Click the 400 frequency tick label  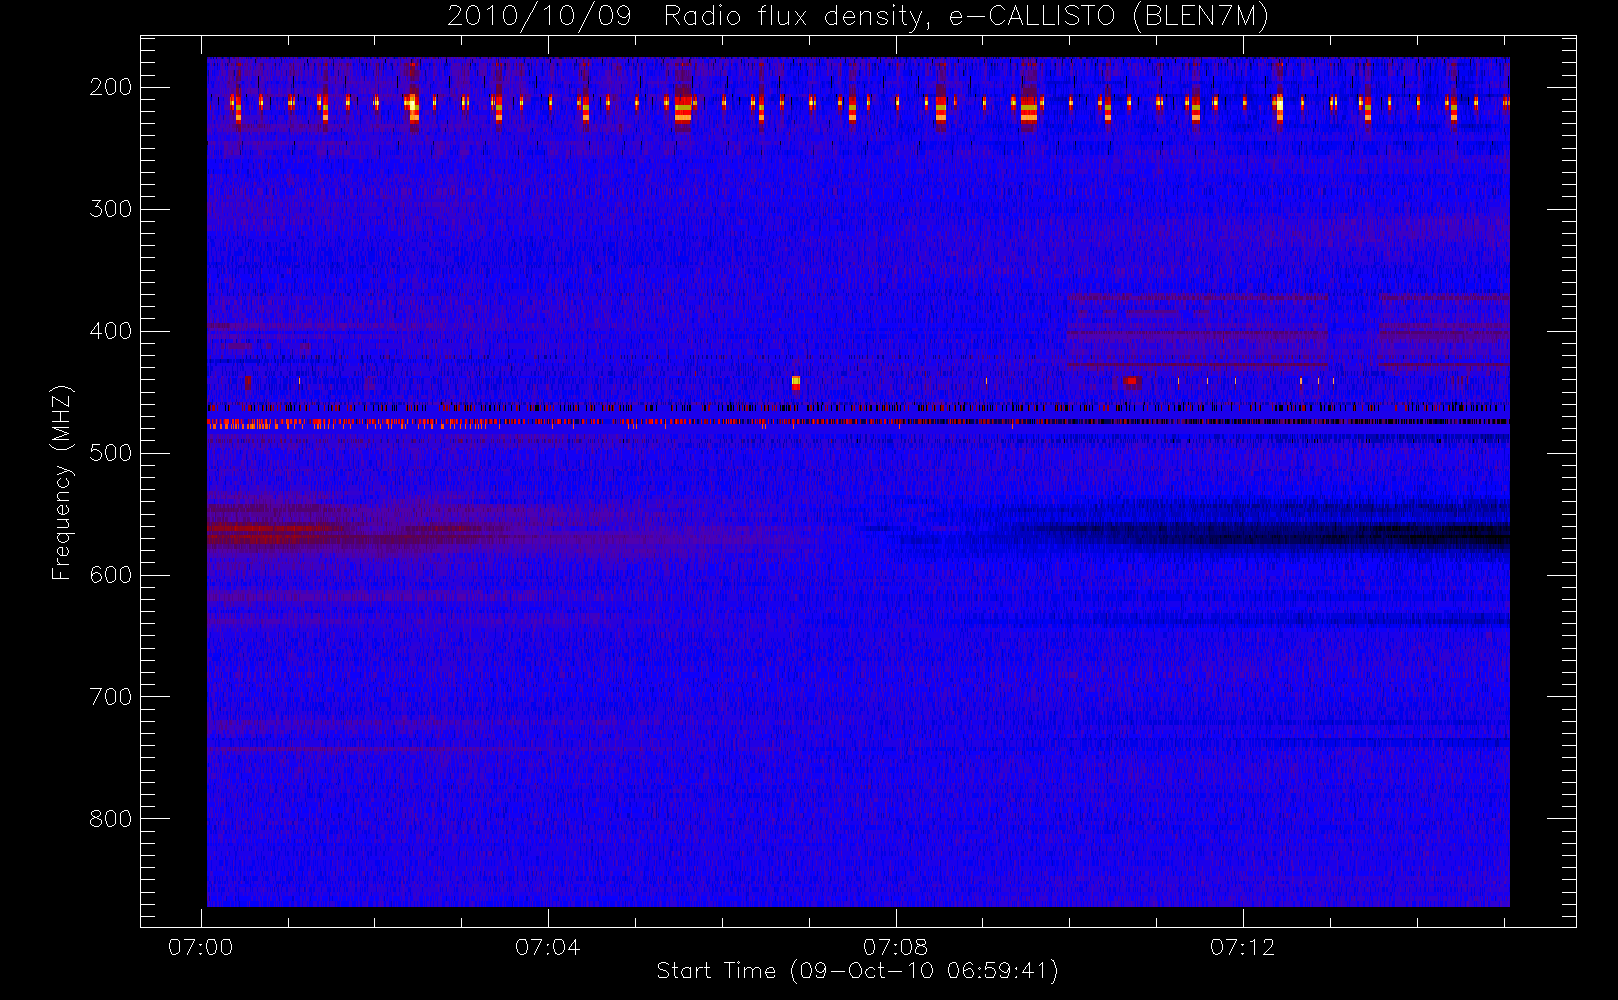coord(111,331)
